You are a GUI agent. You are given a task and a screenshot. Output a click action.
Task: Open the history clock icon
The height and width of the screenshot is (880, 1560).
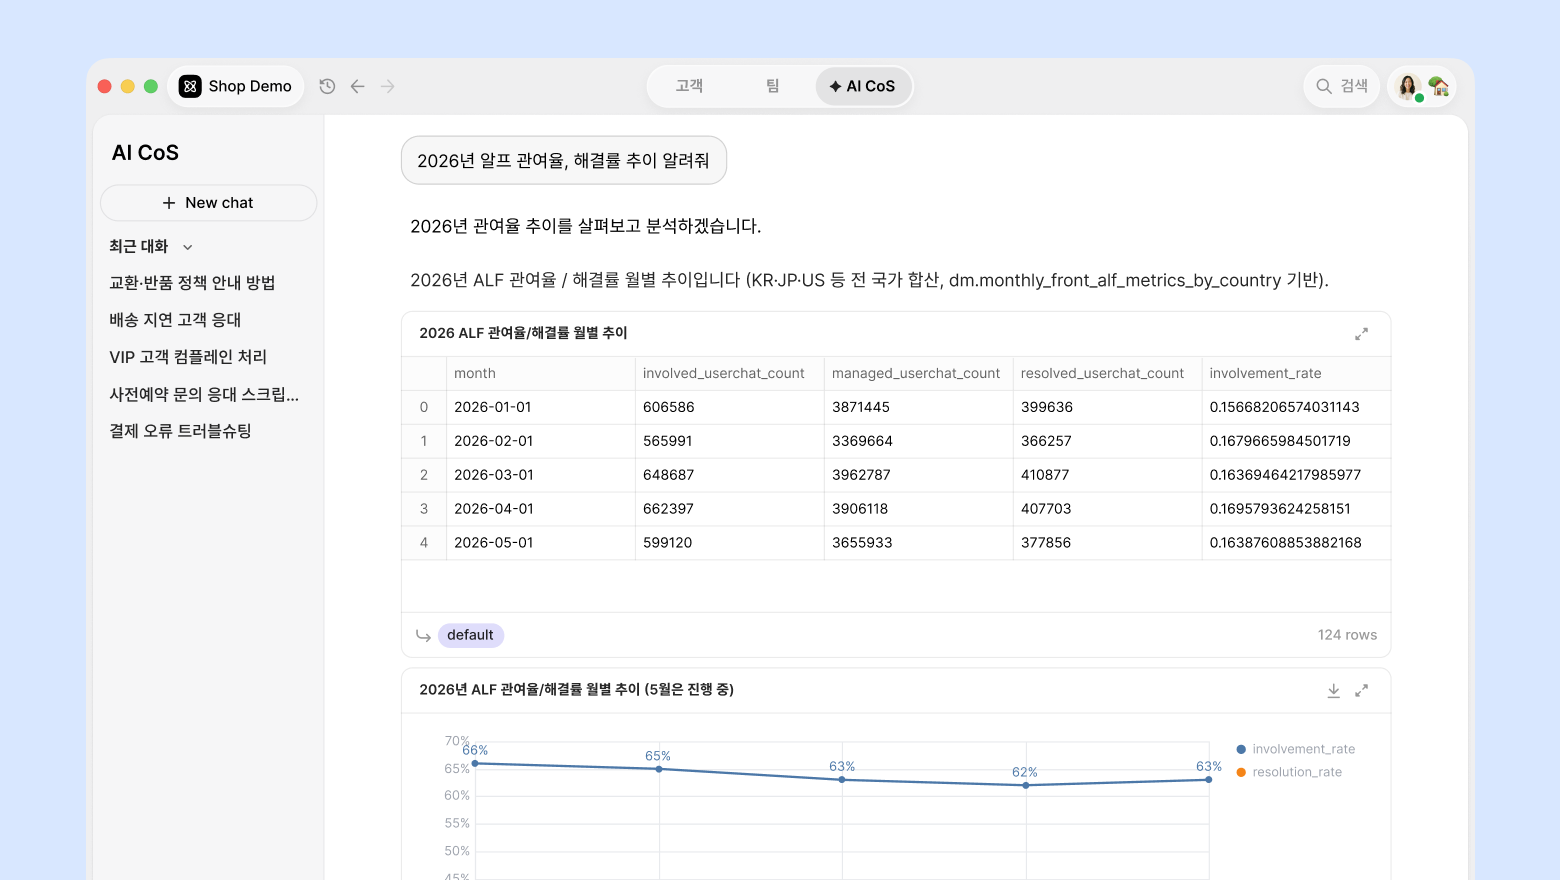tap(327, 86)
